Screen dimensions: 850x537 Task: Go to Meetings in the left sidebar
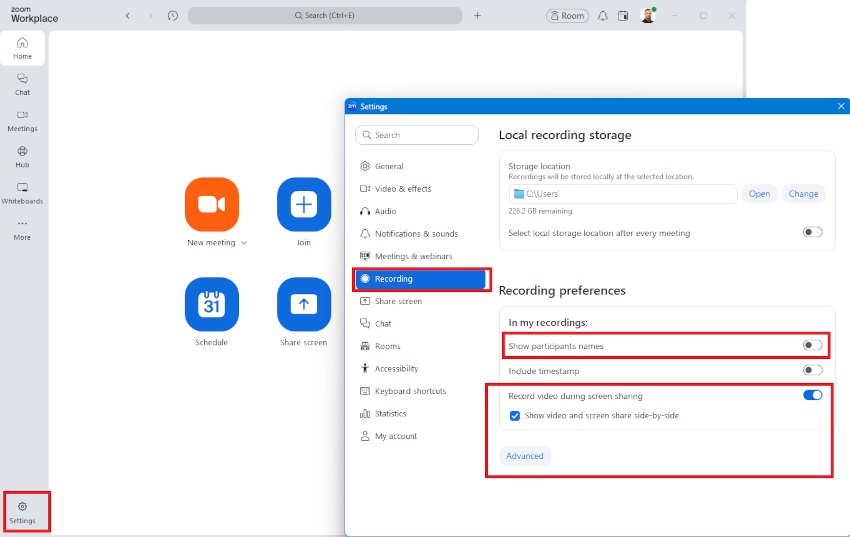[x=22, y=121]
